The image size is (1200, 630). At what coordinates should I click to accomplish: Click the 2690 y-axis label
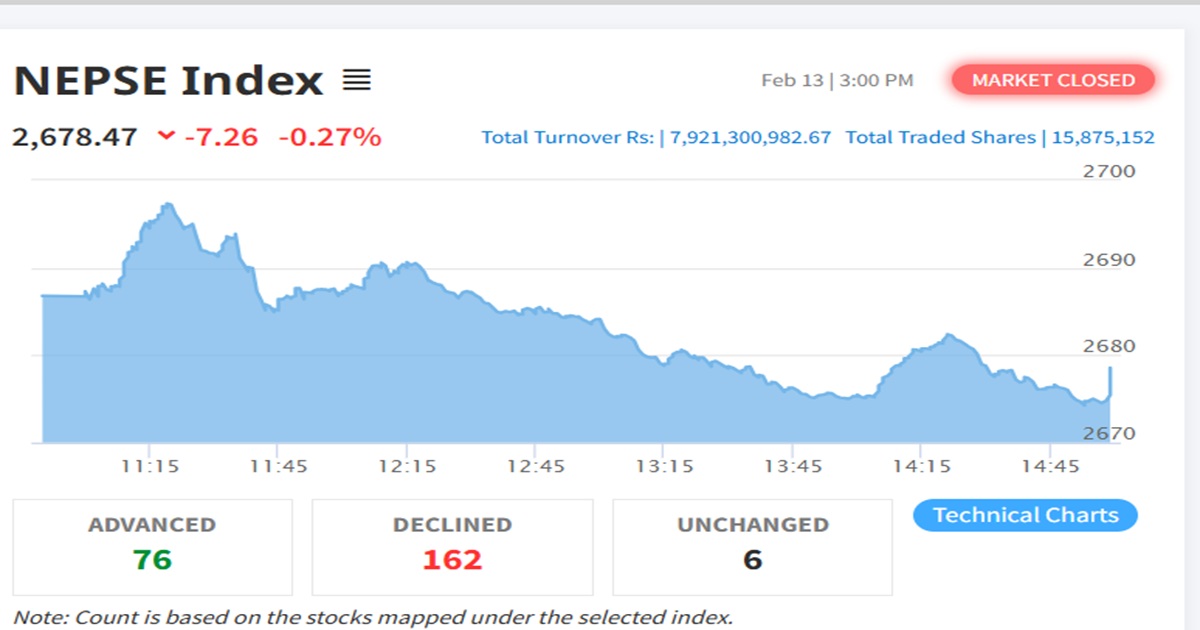[1109, 260]
